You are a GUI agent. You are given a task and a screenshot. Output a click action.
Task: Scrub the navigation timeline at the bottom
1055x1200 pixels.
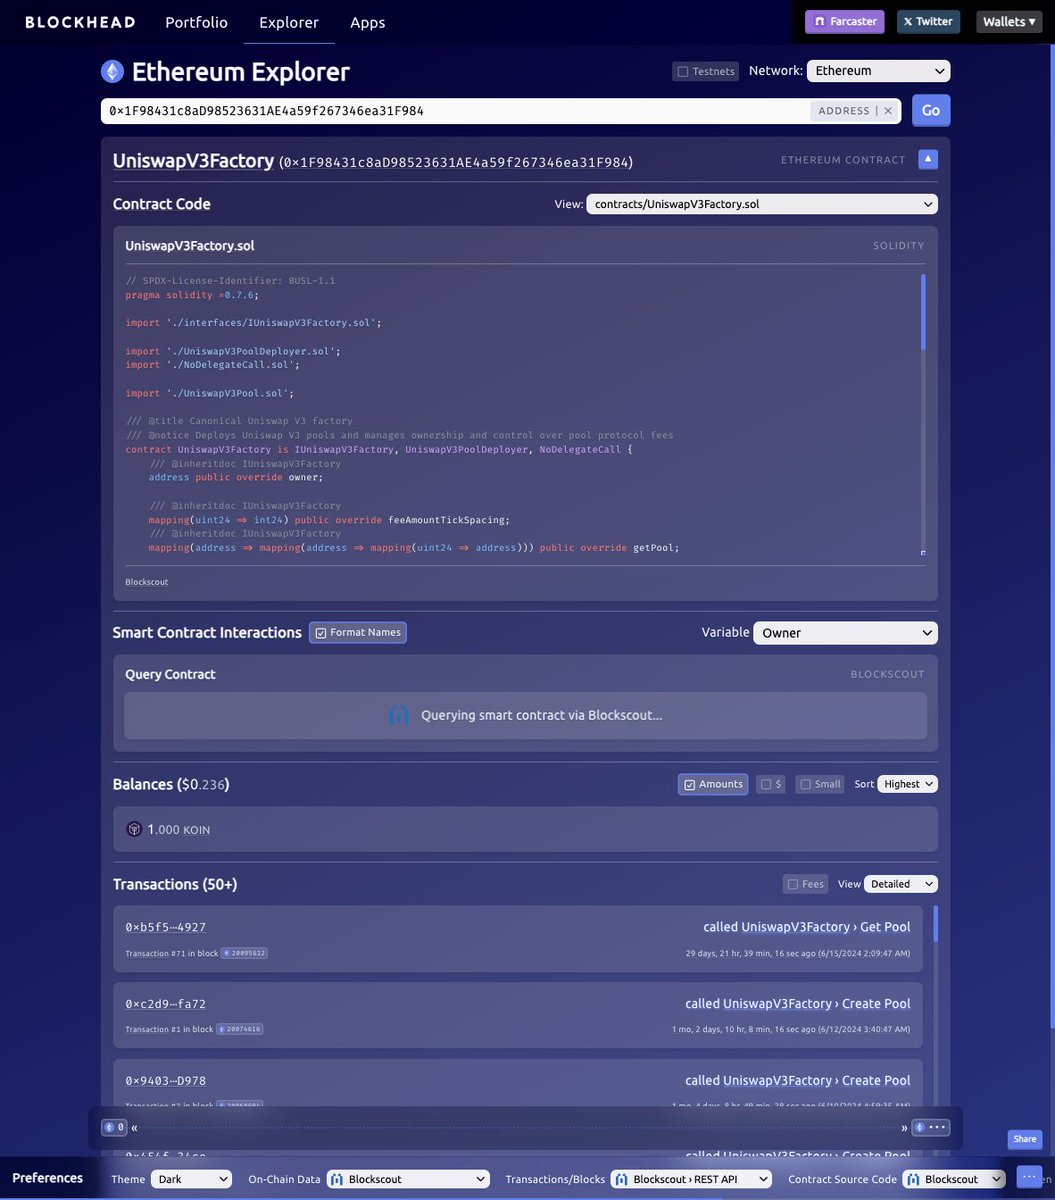tap(520, 1127)
